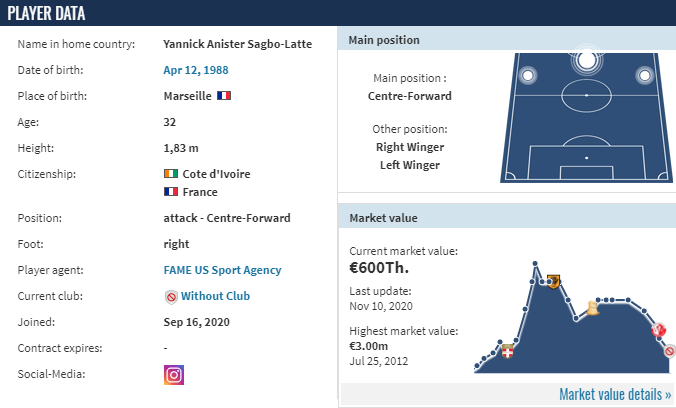Image resolution: width=676 pixels, height=408 pixels.
Task: Click the beige club crest on the chart plateau
Action: [593, 308]
